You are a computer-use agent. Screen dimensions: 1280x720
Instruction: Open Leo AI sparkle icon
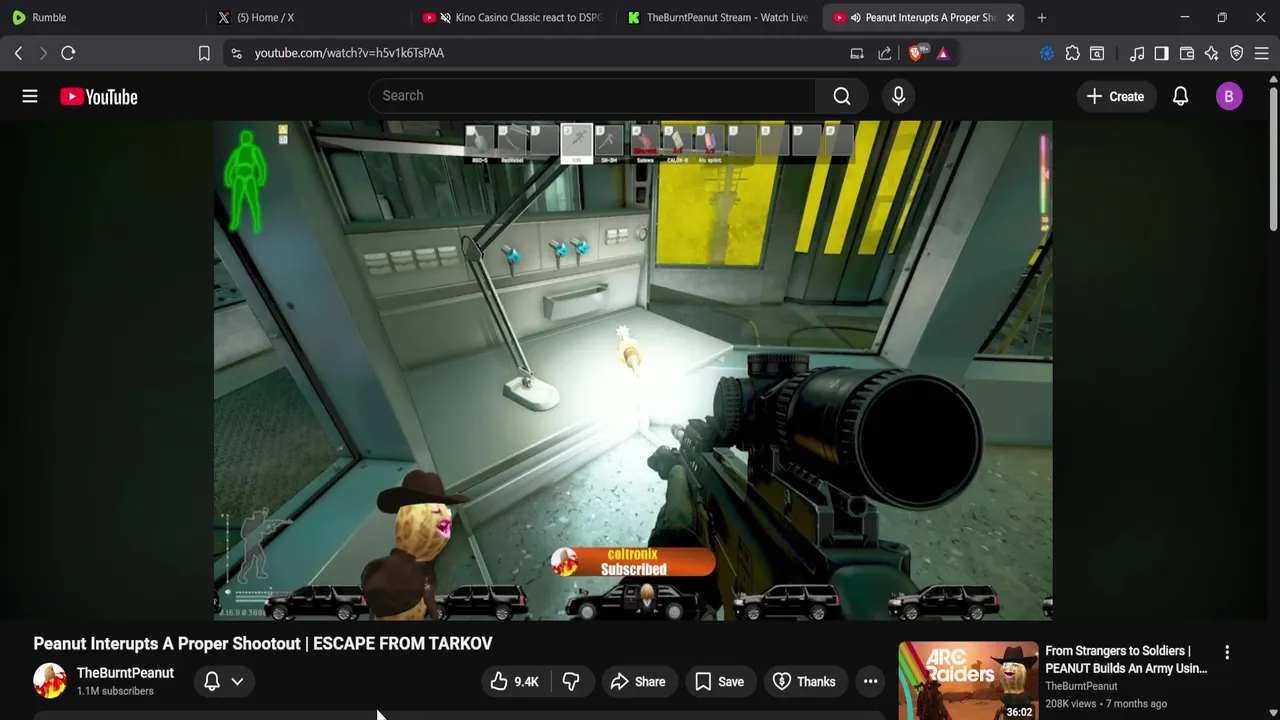click(1211, 53)
